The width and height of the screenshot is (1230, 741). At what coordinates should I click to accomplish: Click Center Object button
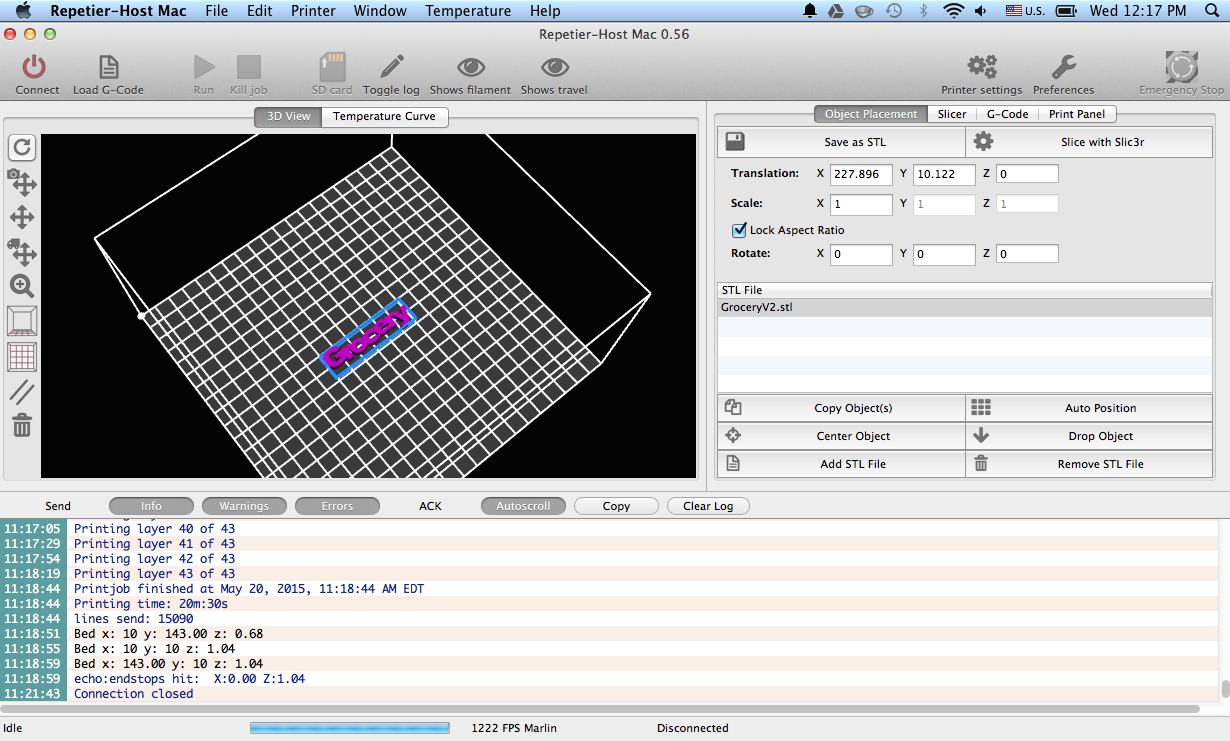point(841,436)
